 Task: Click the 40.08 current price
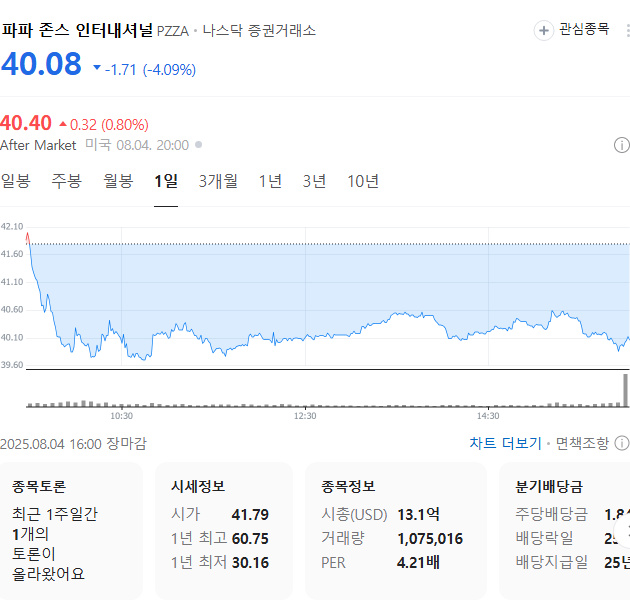coord(41,64)
